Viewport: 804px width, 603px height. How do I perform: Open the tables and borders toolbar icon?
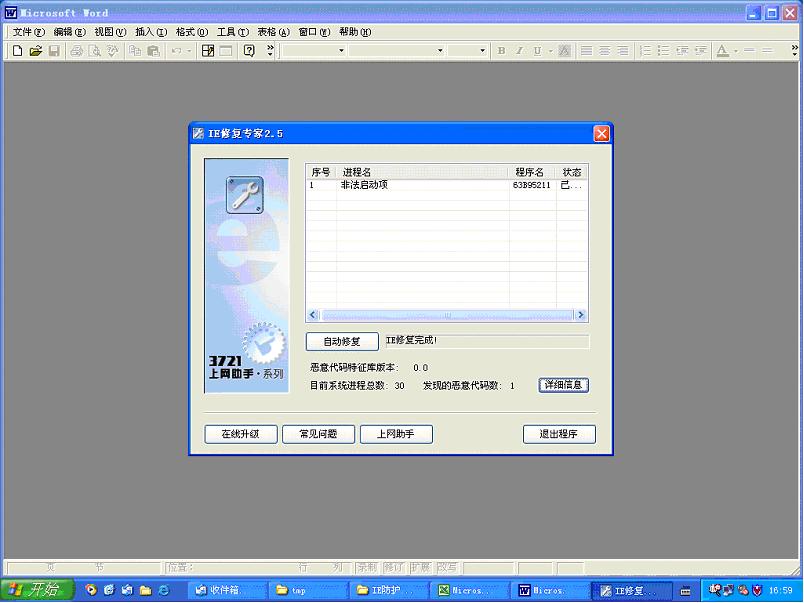click(208, 51)
